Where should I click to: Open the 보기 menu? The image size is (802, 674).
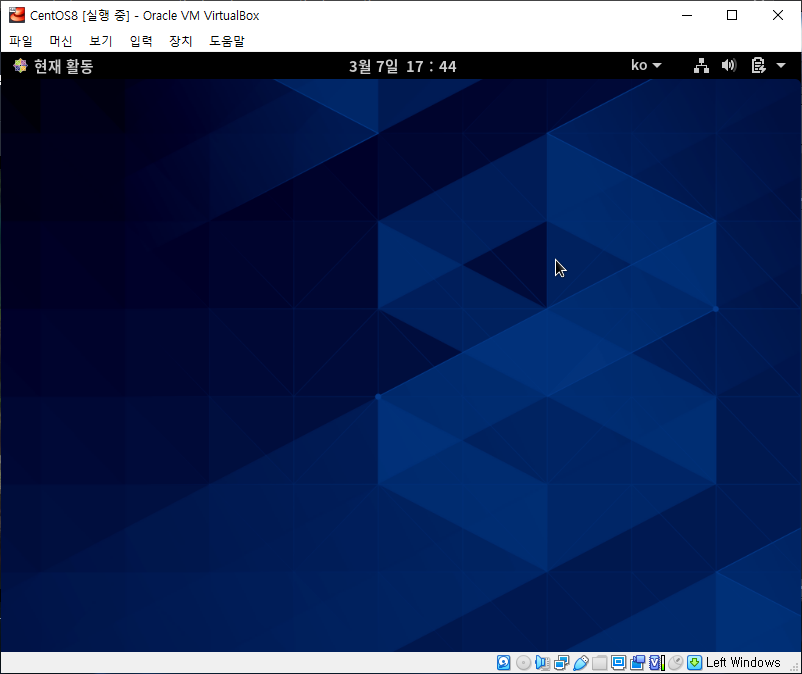[x=100, y=41]
